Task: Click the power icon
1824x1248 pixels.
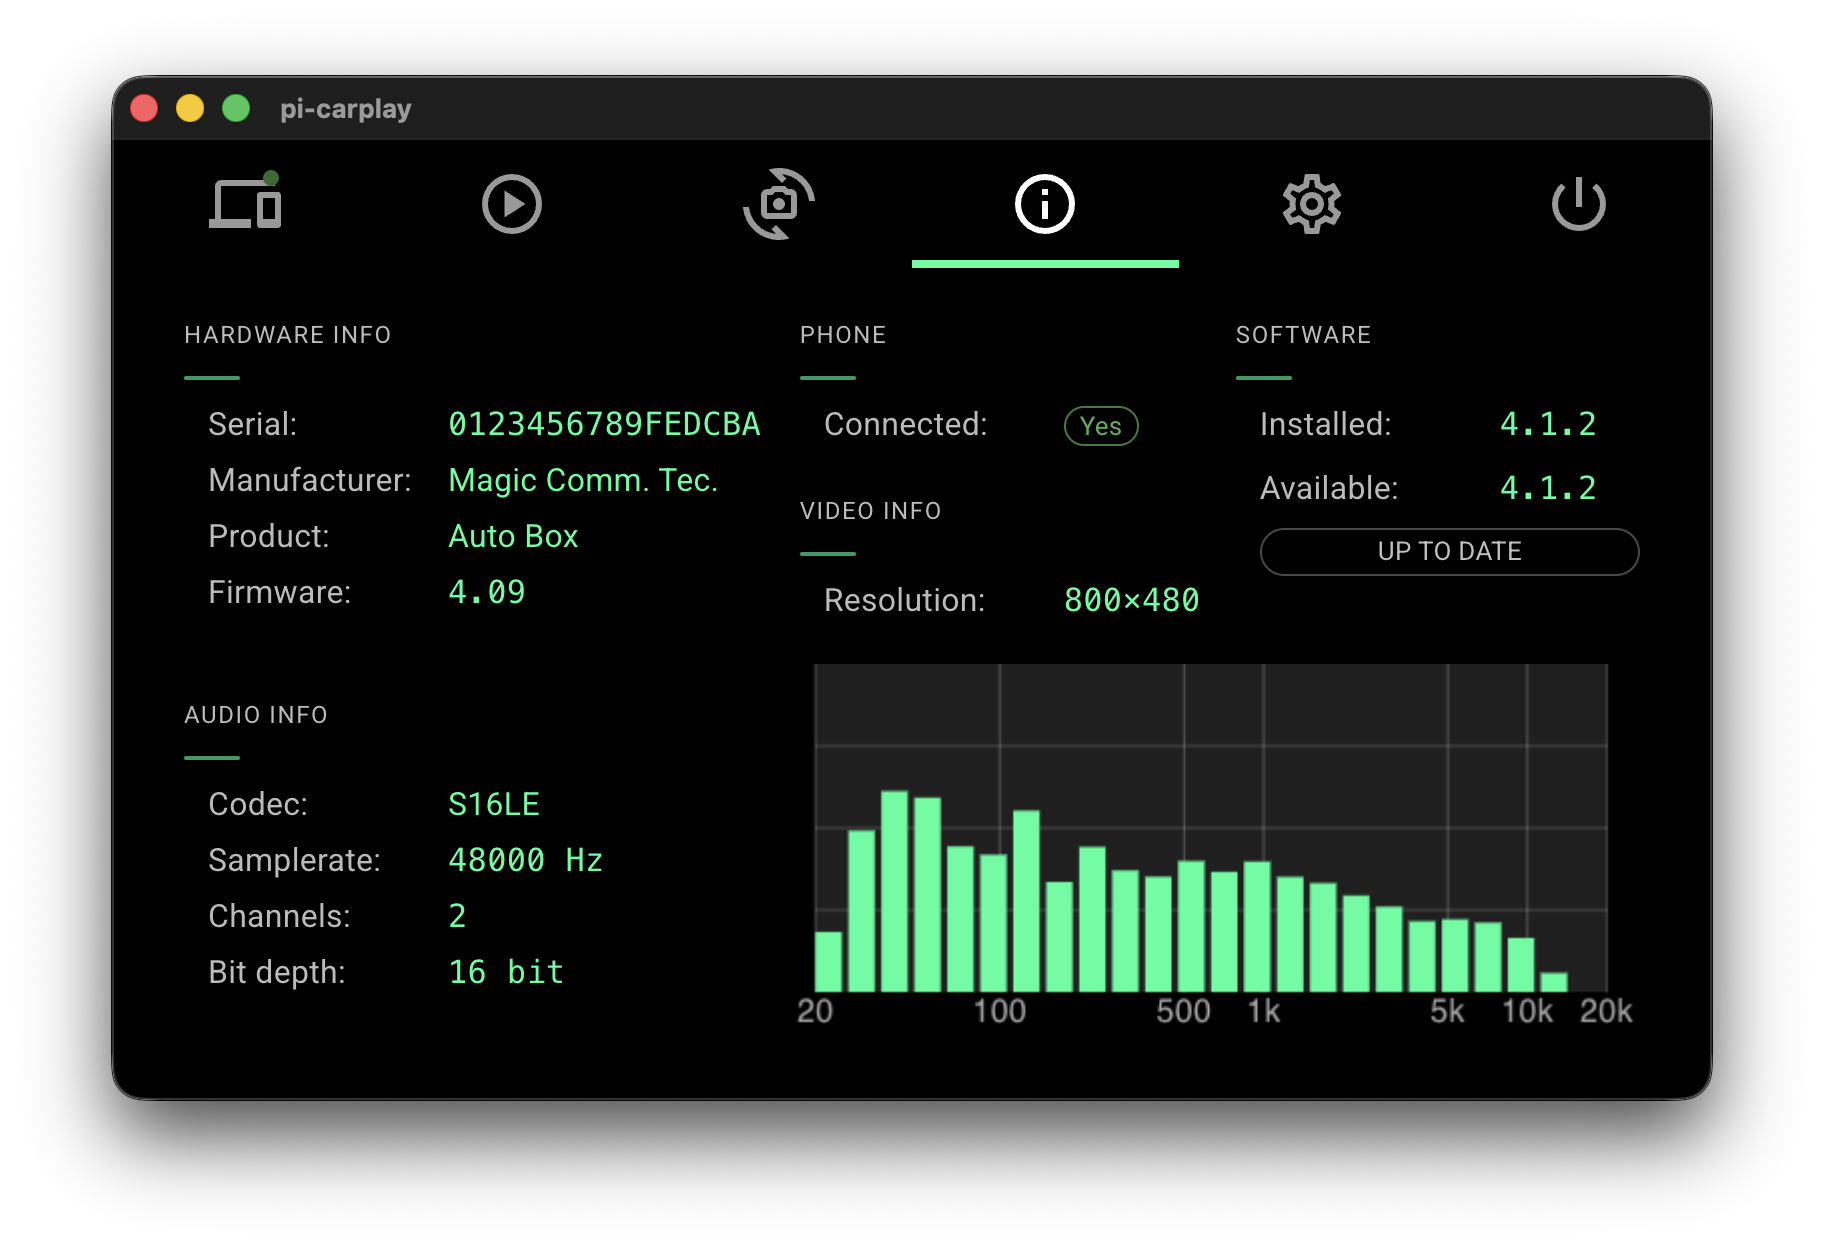Action: click(1578, 204)
